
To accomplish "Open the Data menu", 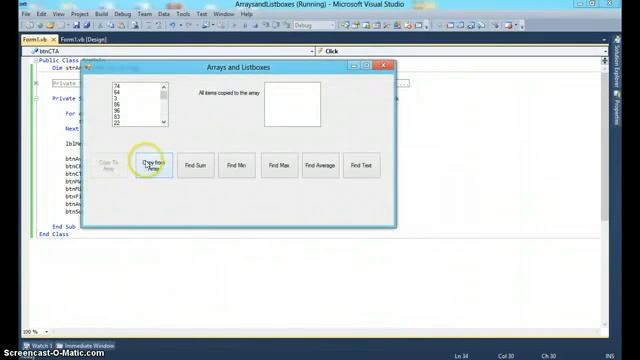I will pos(164,14).
